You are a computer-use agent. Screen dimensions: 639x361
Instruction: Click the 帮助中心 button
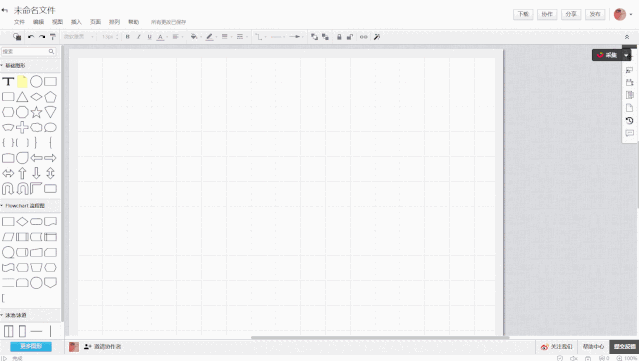(593, 347)
